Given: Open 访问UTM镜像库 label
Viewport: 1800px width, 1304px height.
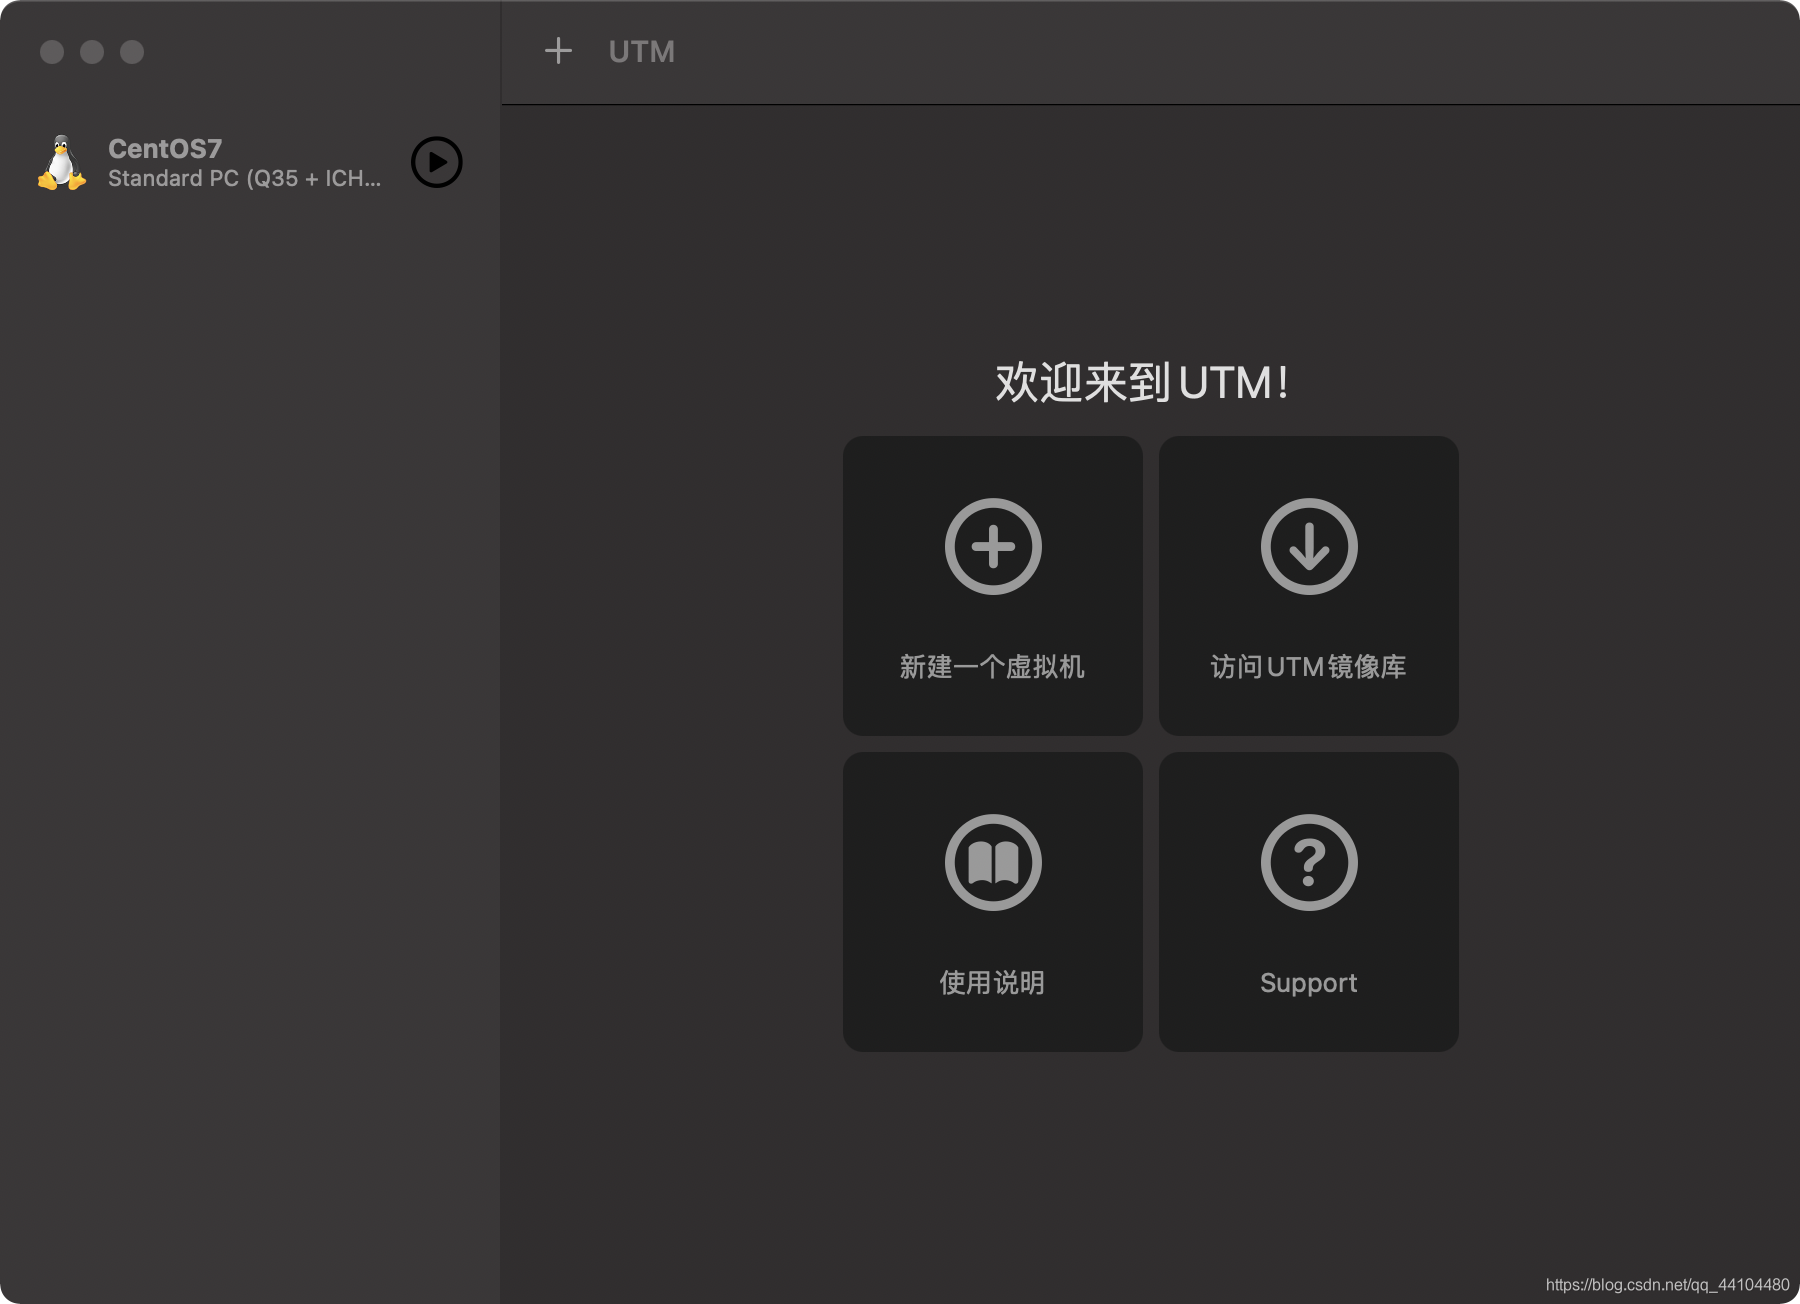Looking at the screenshot, I should (x=1309, y=667).
